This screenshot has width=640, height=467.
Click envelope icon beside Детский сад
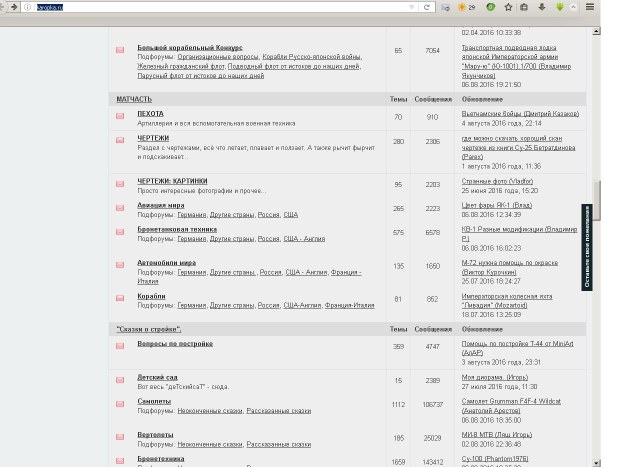(x=120, y=380)
